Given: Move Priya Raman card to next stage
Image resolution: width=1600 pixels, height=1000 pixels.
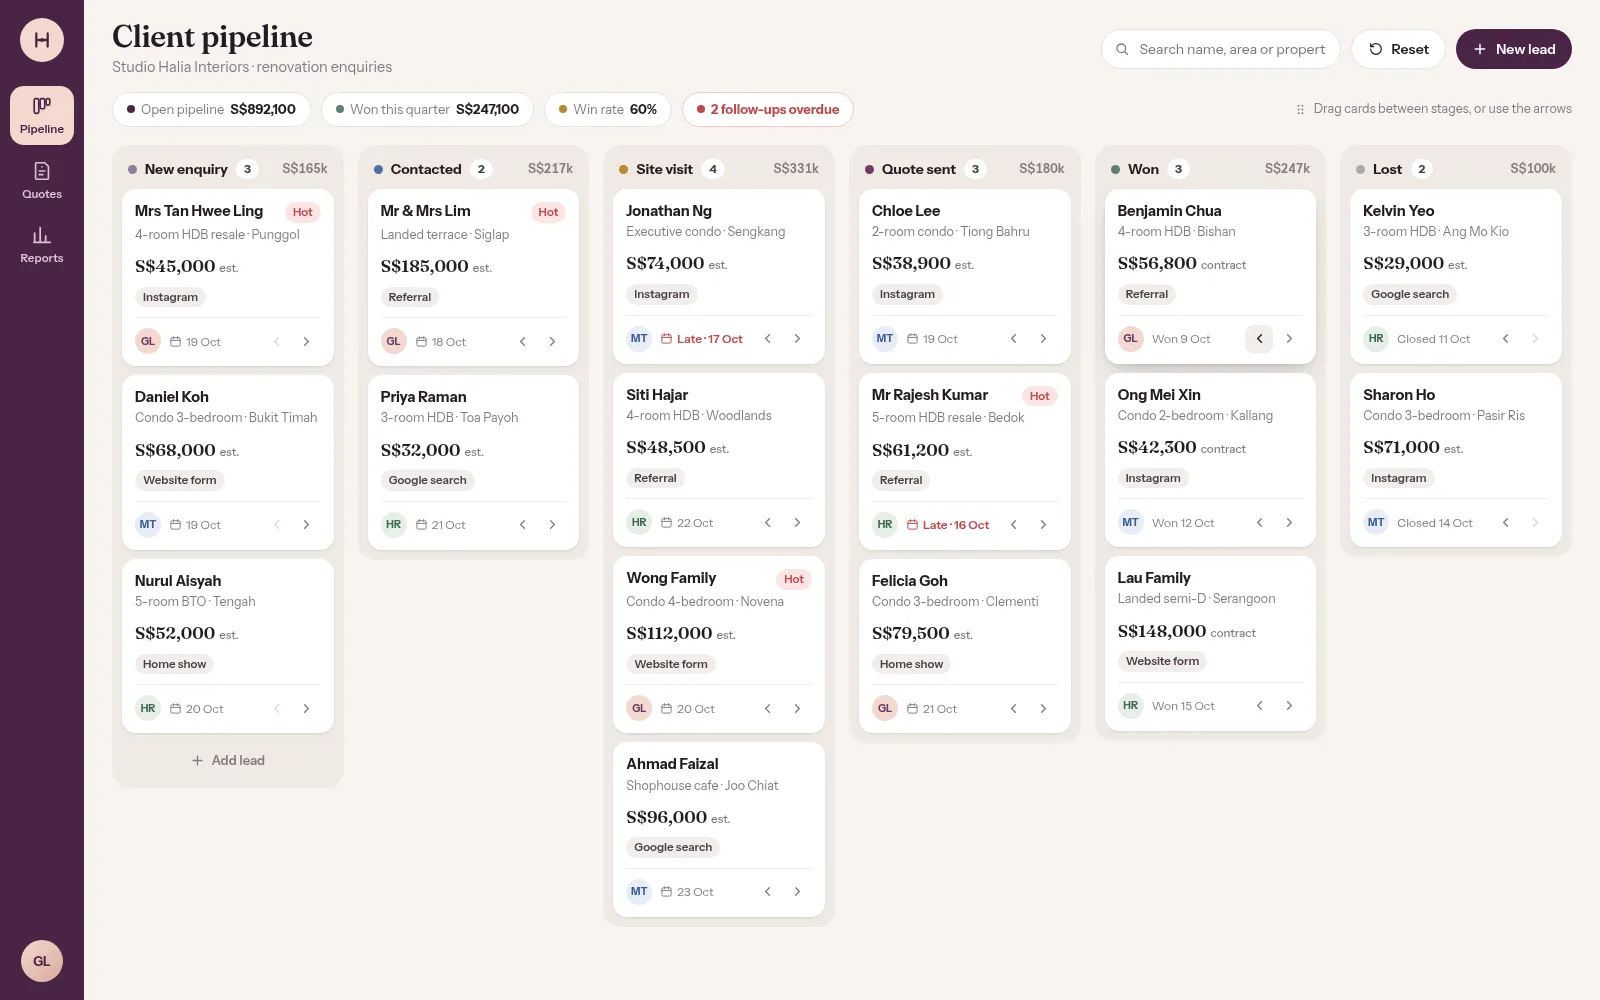Looking at the screenshot, I should coord(552,525).
